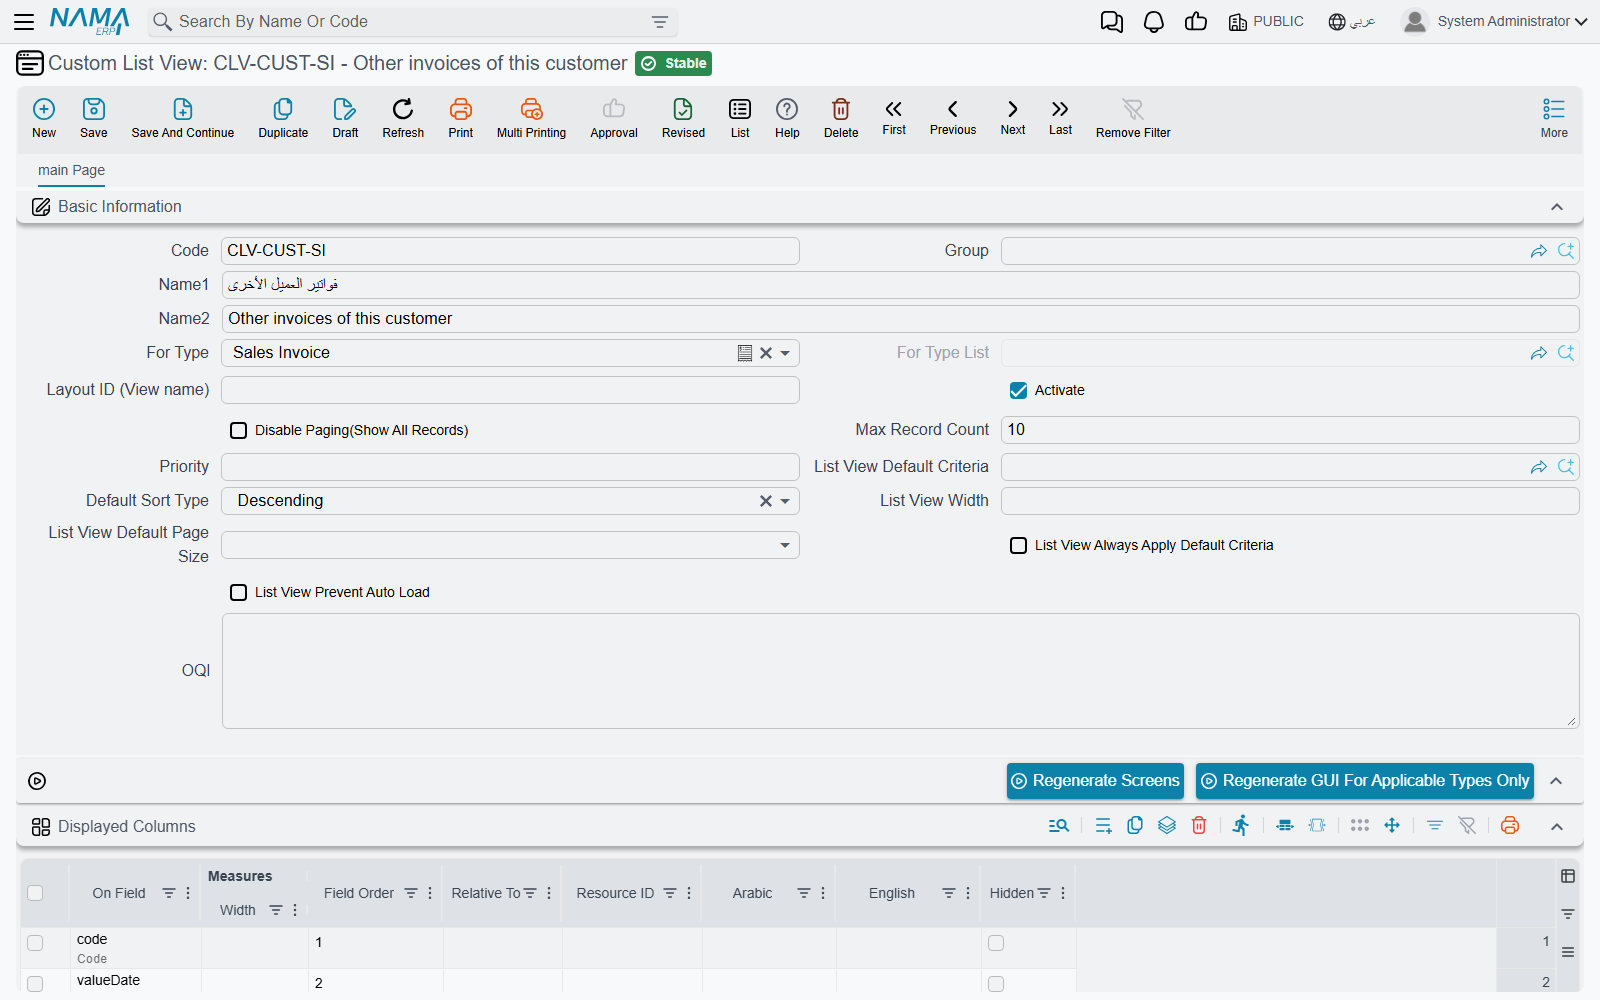Open the For Type dropdown arrow

coord(785,353)
